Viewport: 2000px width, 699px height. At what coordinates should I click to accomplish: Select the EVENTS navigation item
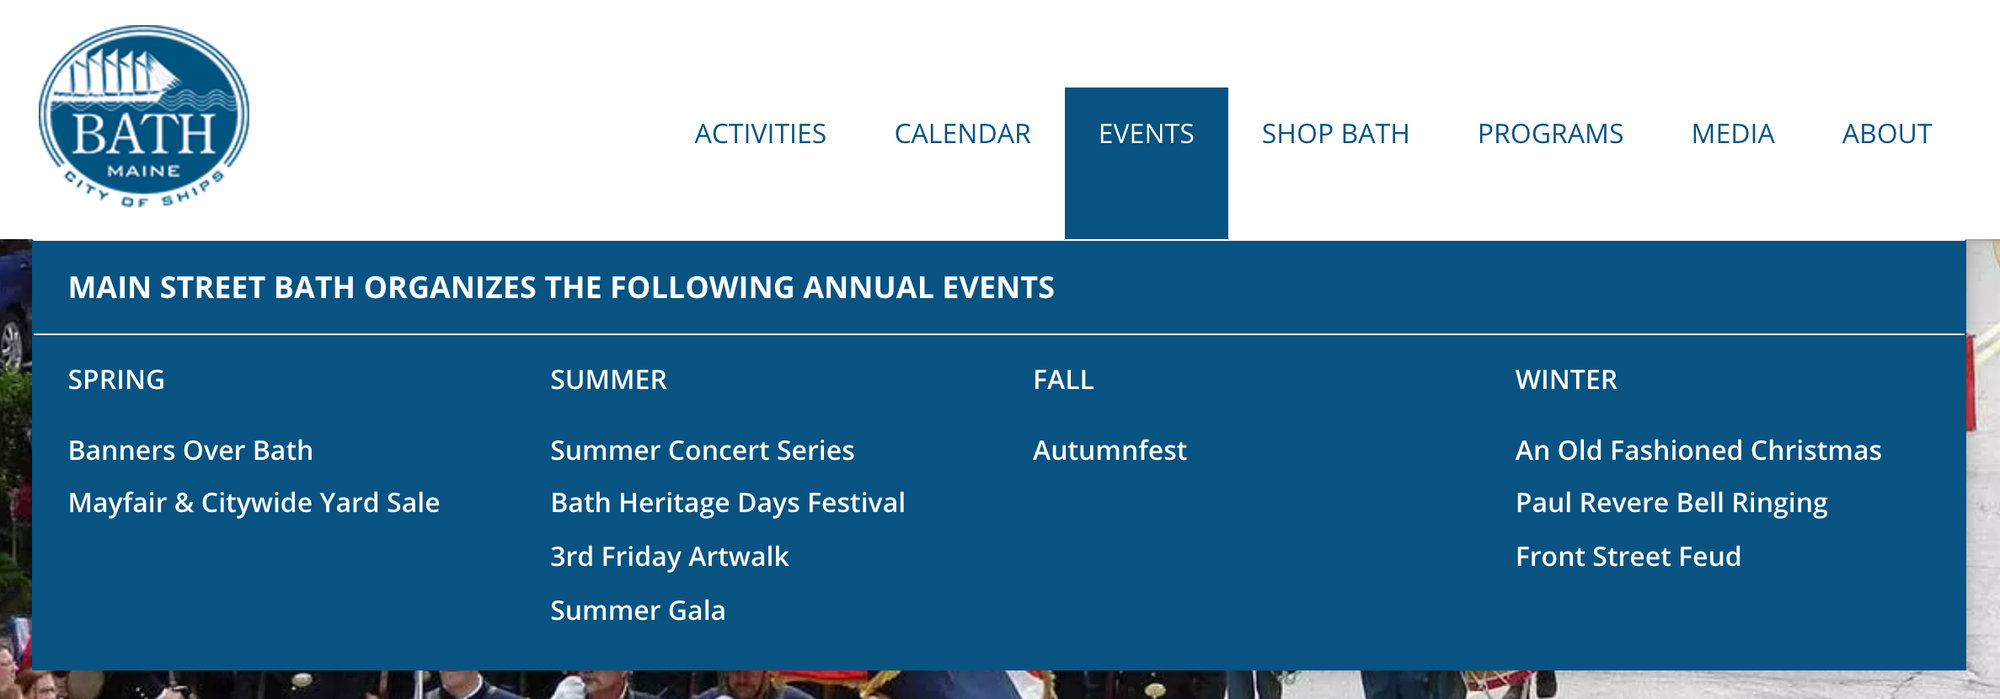[1146, 133]
